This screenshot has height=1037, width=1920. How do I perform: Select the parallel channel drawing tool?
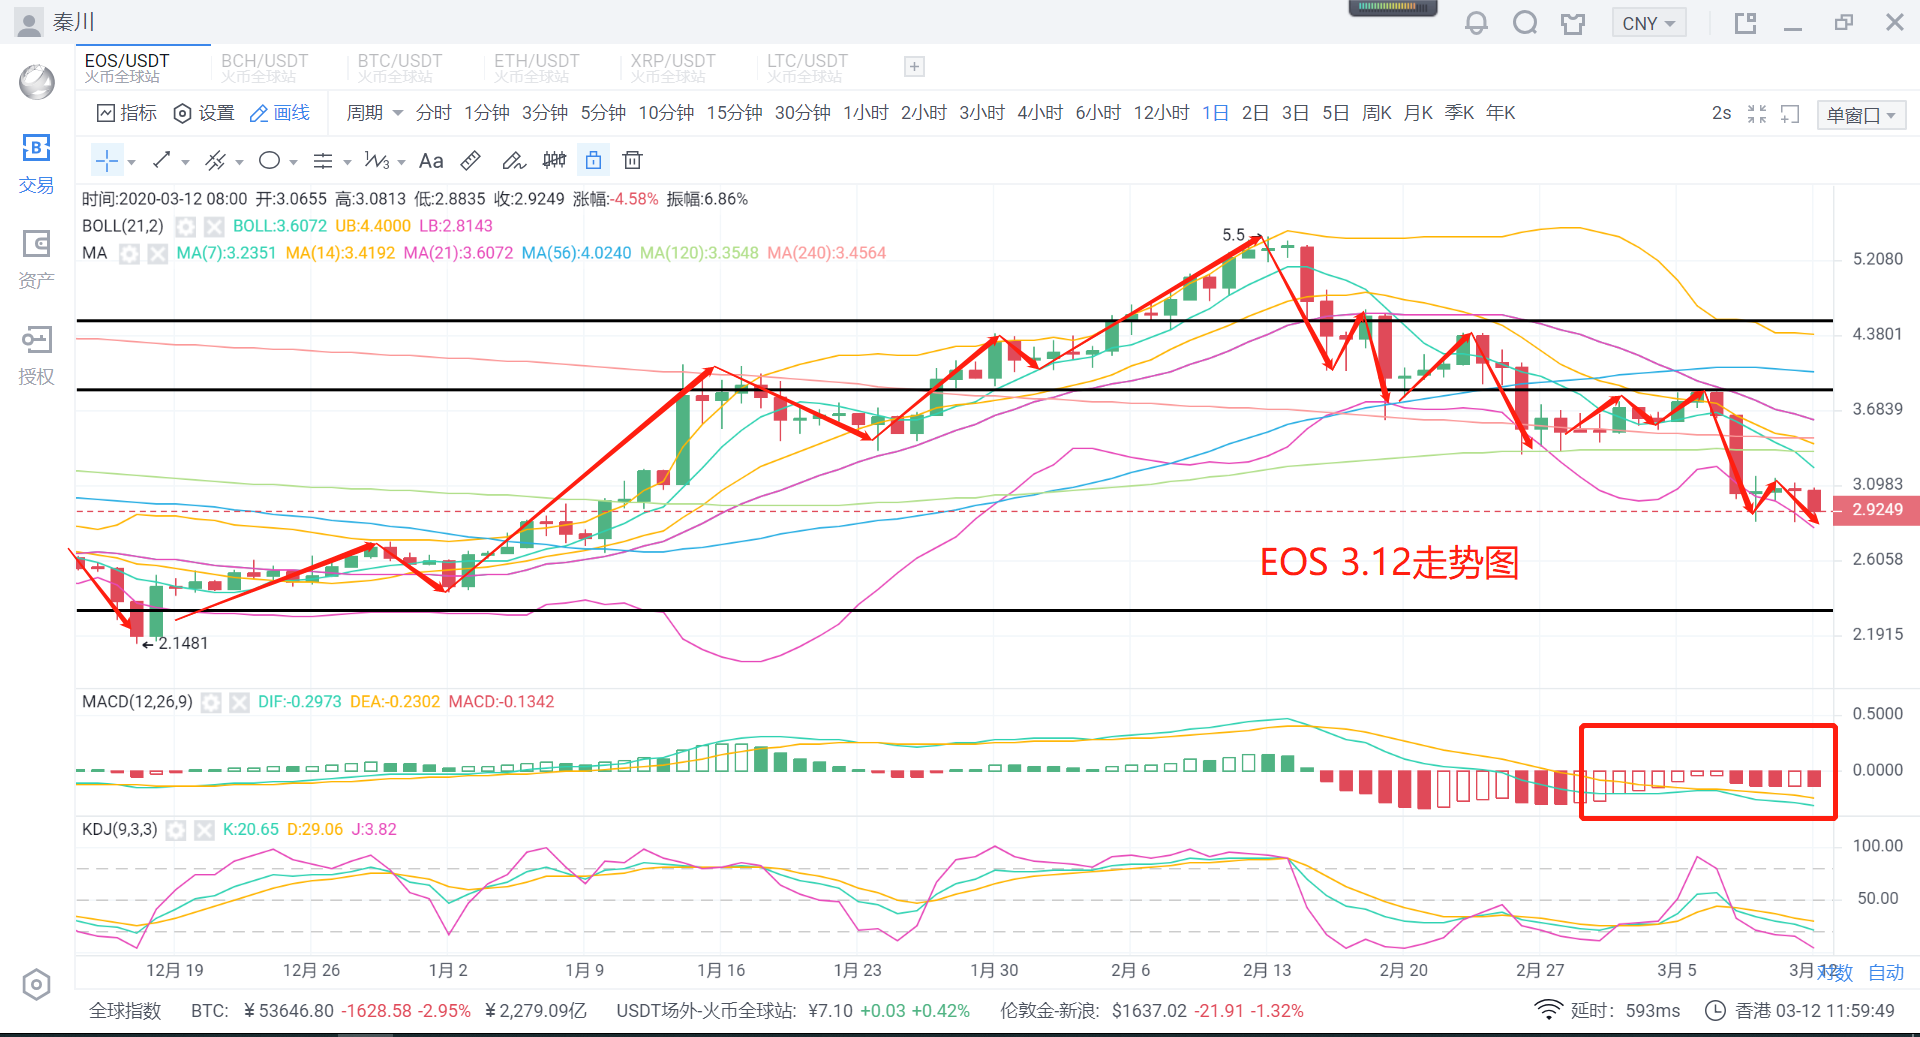click(x=214, y=160)
